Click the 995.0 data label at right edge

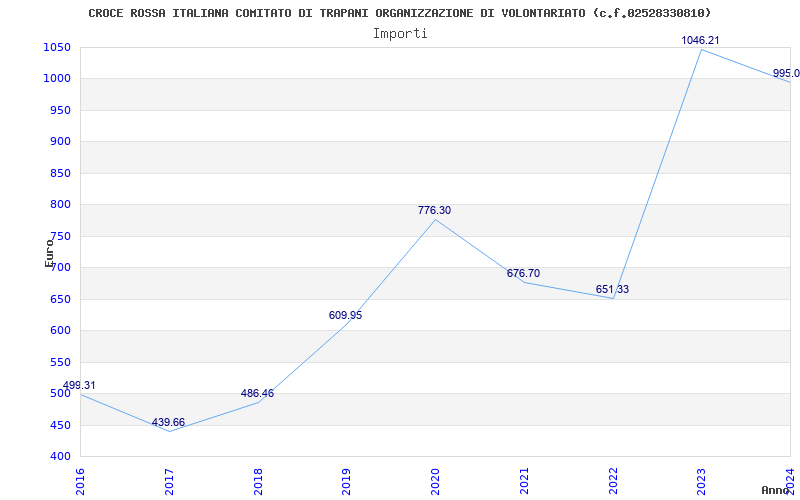785,73
